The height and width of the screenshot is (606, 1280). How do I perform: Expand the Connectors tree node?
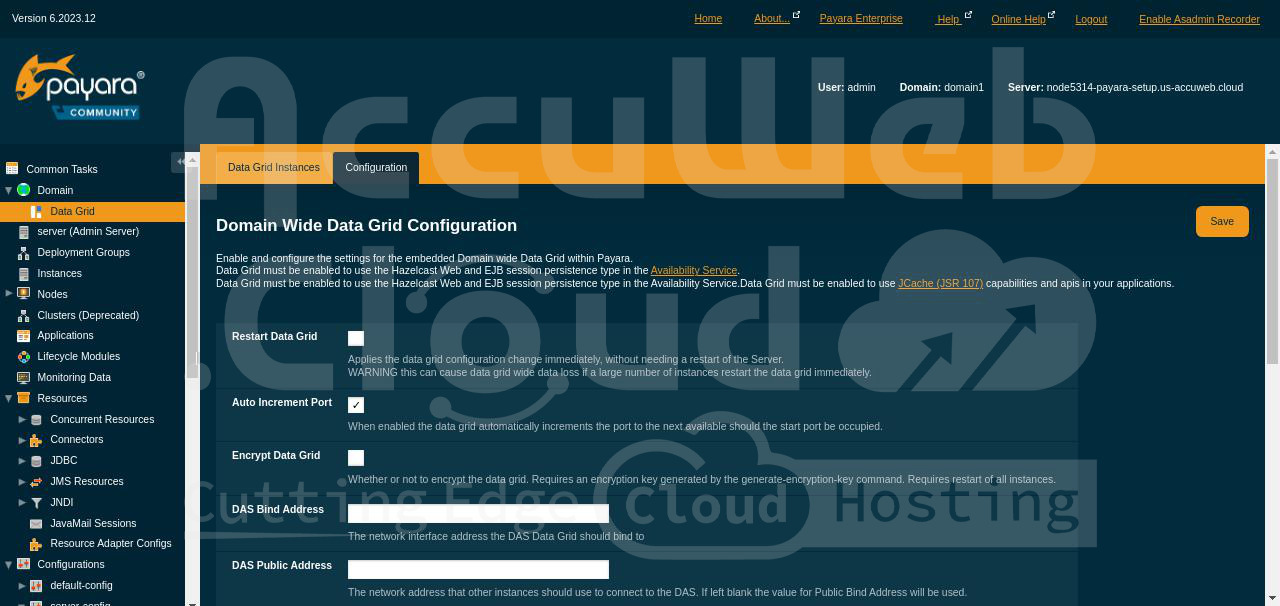(x=22, y=440)
